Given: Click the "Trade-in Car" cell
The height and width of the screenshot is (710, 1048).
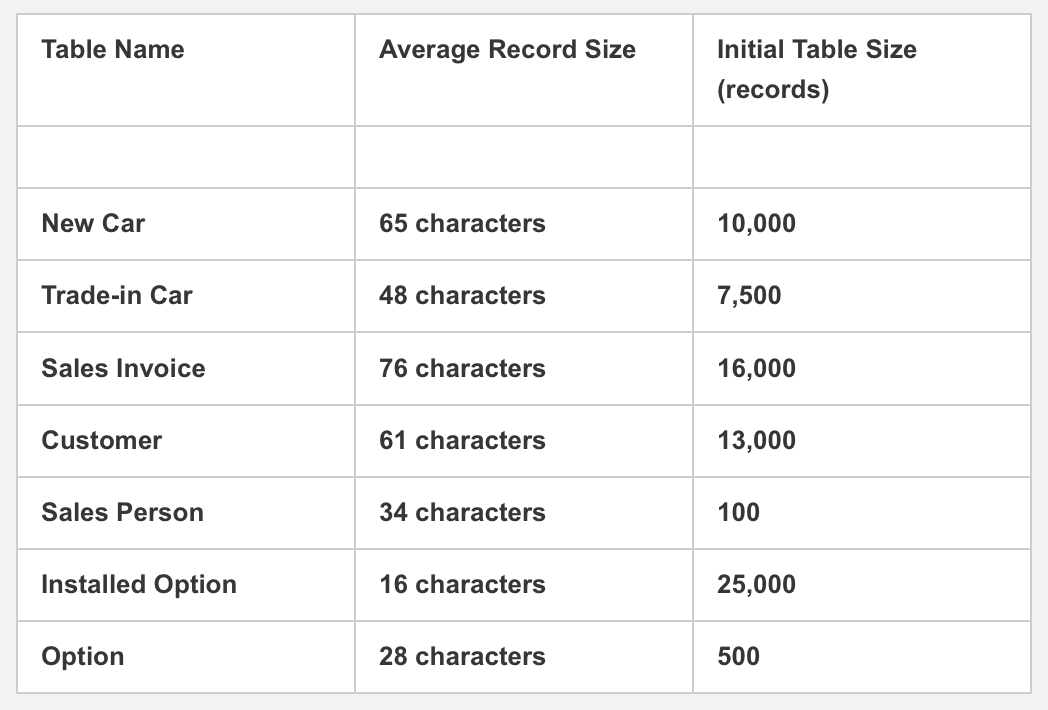Looking at the screenshot, I should (x=117, y=295).
